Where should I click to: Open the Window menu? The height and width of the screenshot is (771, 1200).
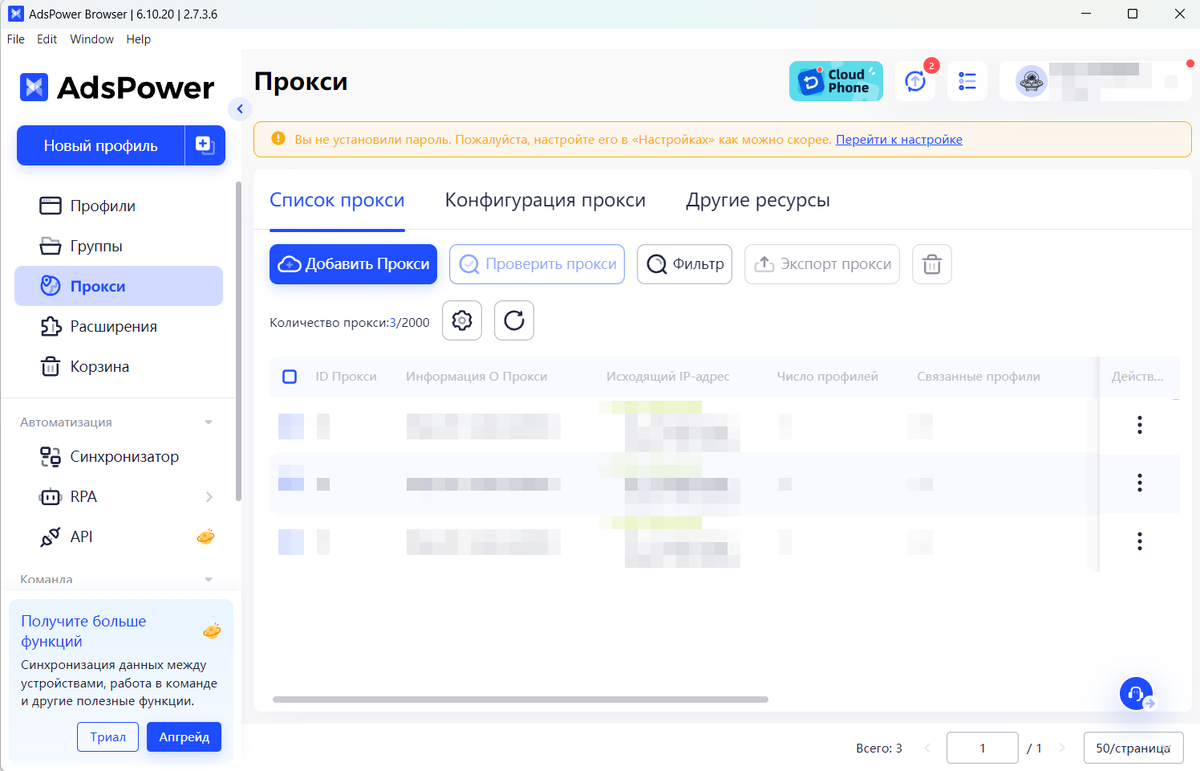(x=92, y=39)
